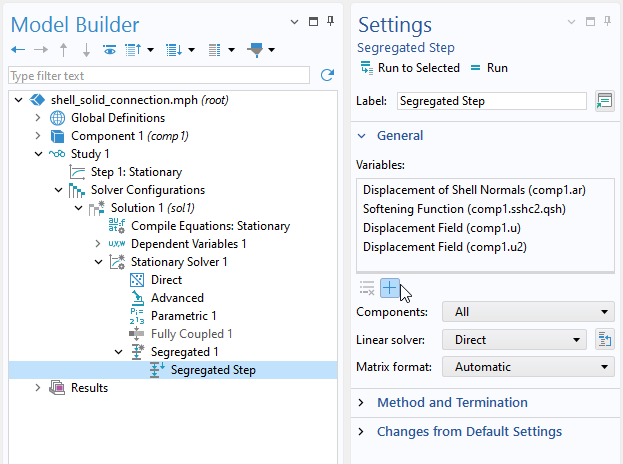The image size is (623, 464).
Task: Click the Move Down arrow icon
Action: click(86, 50)
